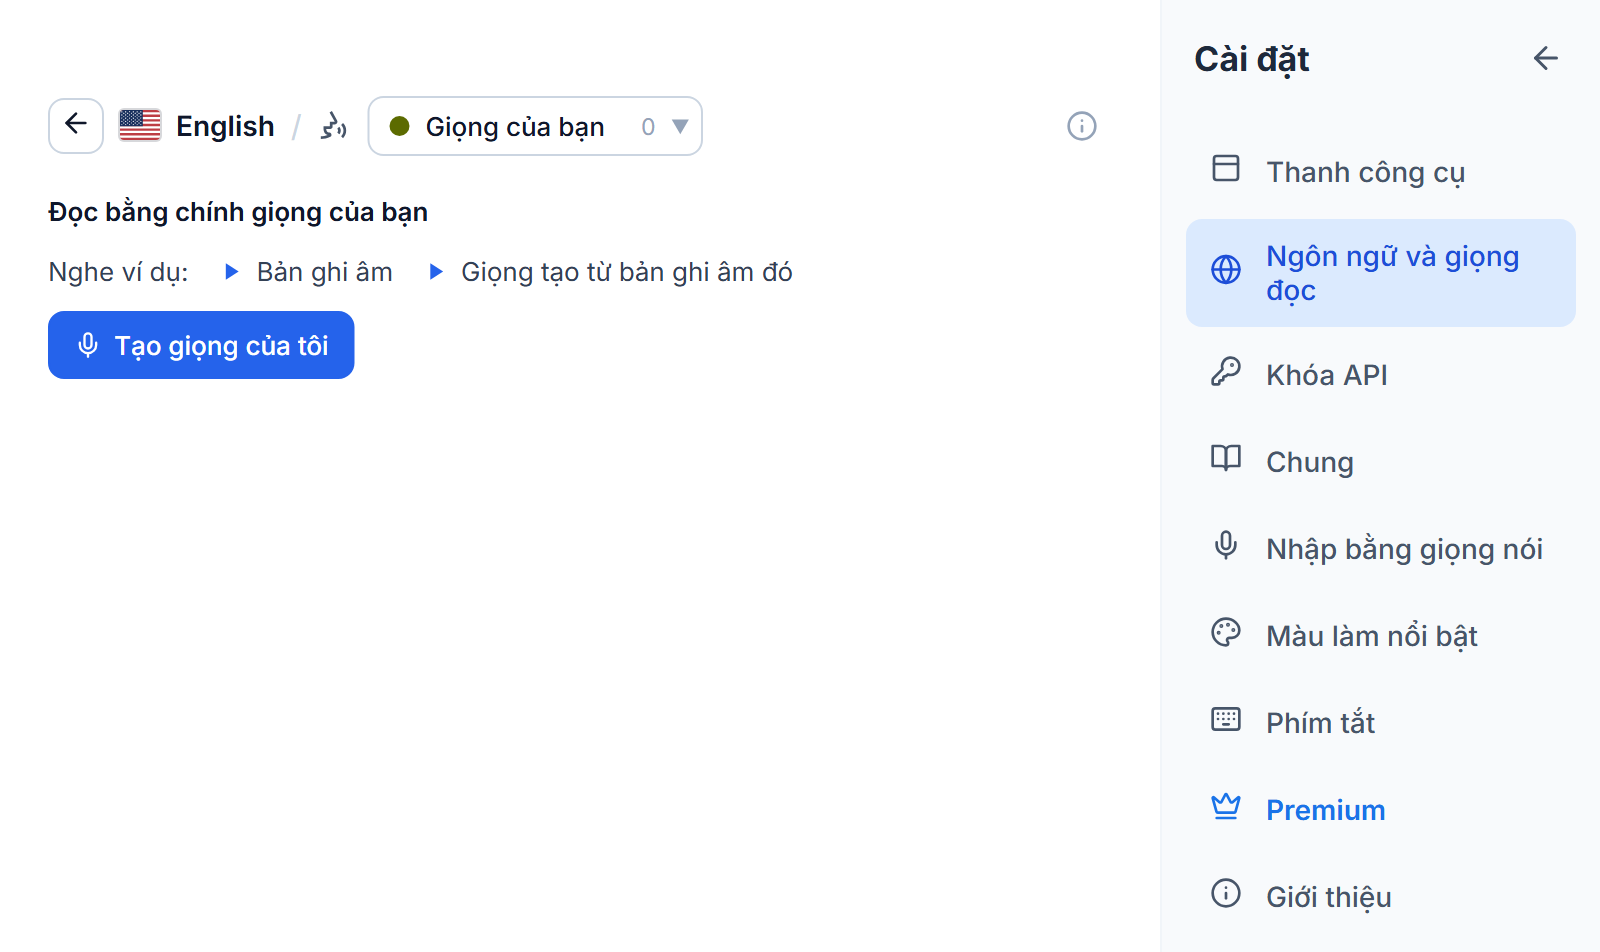
Task: Click the Premium crown icon
Action: [x=1226, y=806]
